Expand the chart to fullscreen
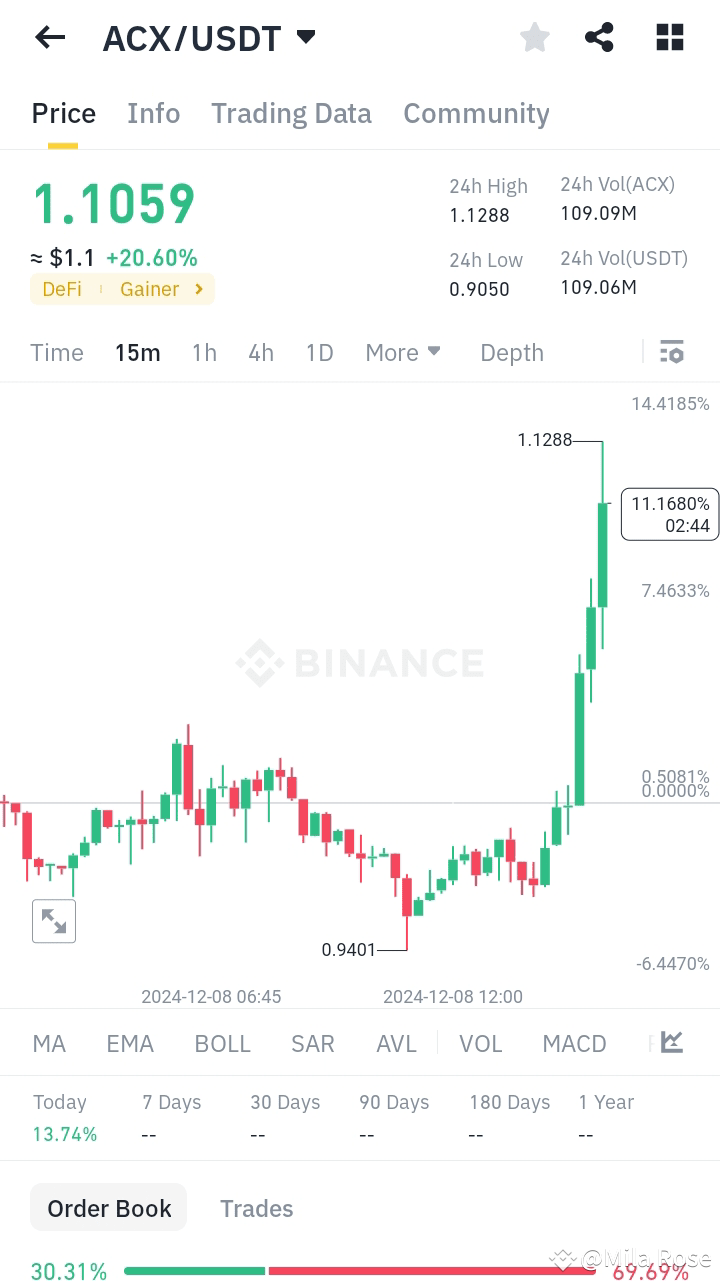Screen dimensions: 720x1281 point(54,921)
